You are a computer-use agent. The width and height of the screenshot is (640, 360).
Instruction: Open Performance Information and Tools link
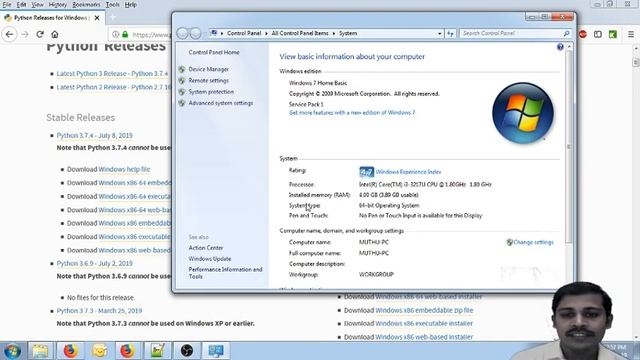coord(225,273)
